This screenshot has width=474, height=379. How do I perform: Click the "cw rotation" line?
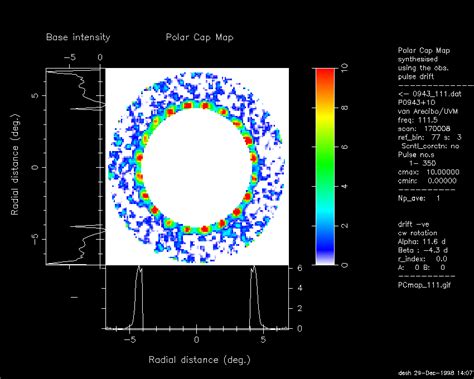[x=417, y=233]
